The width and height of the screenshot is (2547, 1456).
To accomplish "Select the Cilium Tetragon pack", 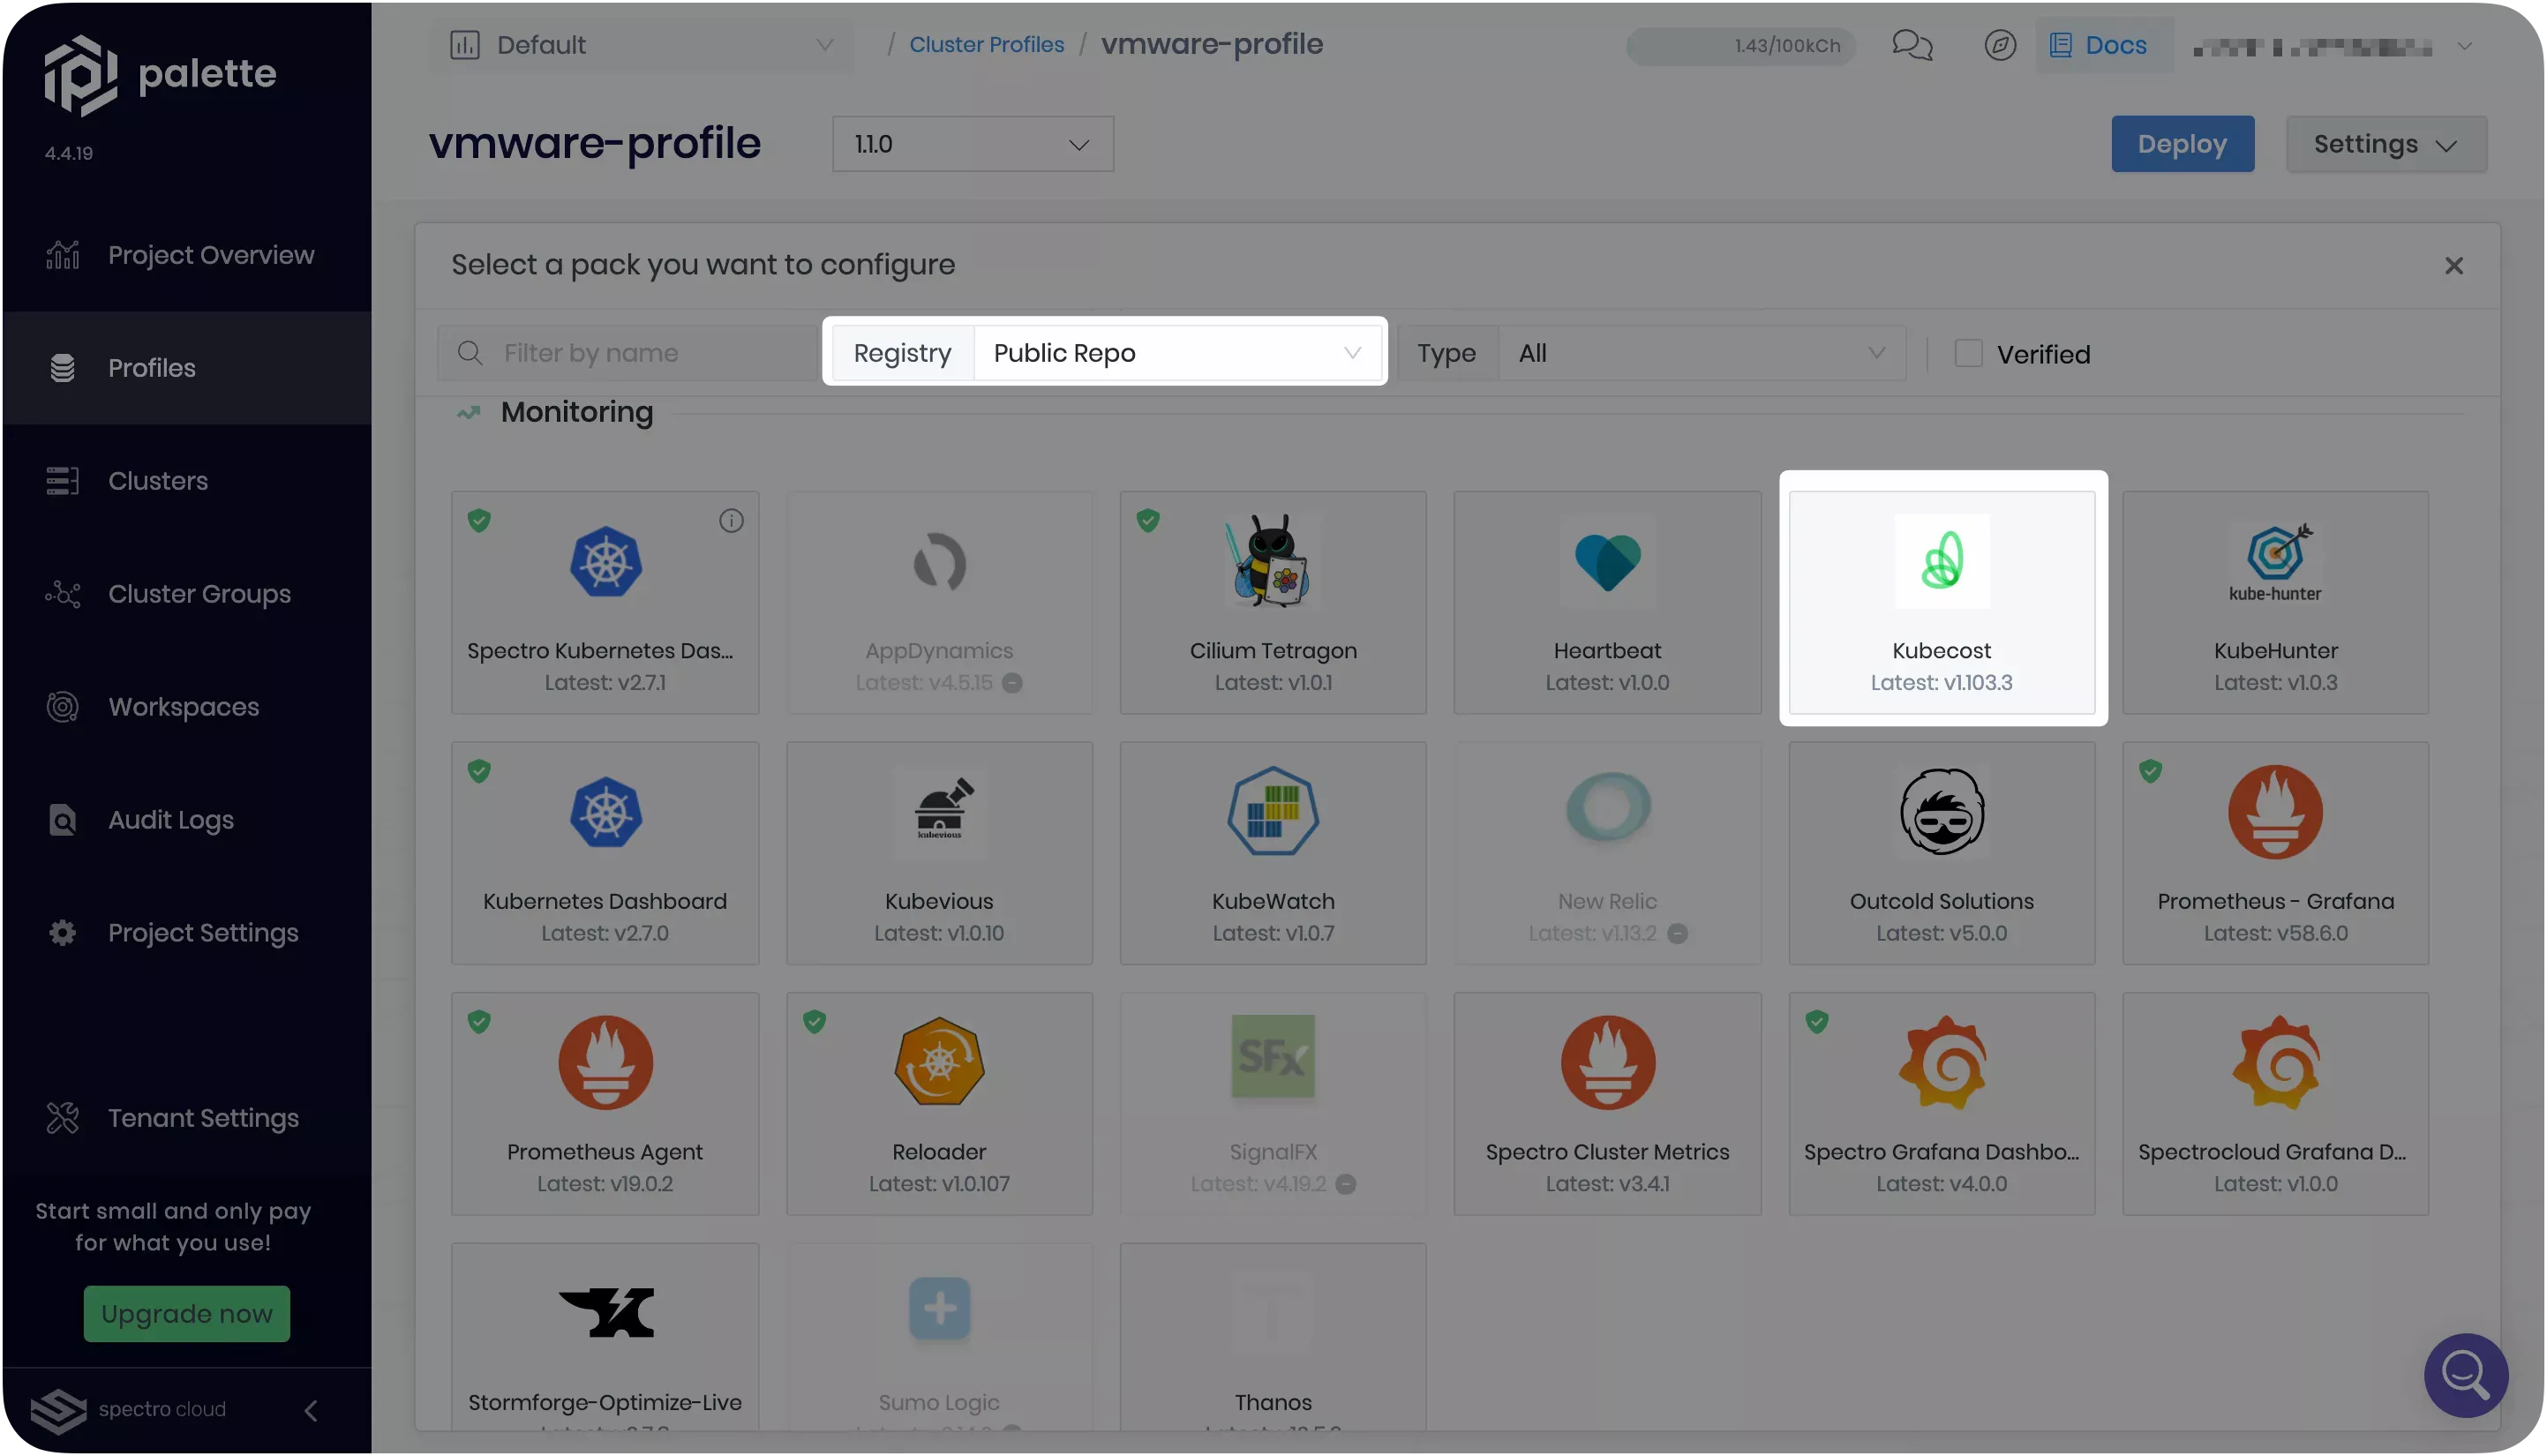I will (1272, 600).
